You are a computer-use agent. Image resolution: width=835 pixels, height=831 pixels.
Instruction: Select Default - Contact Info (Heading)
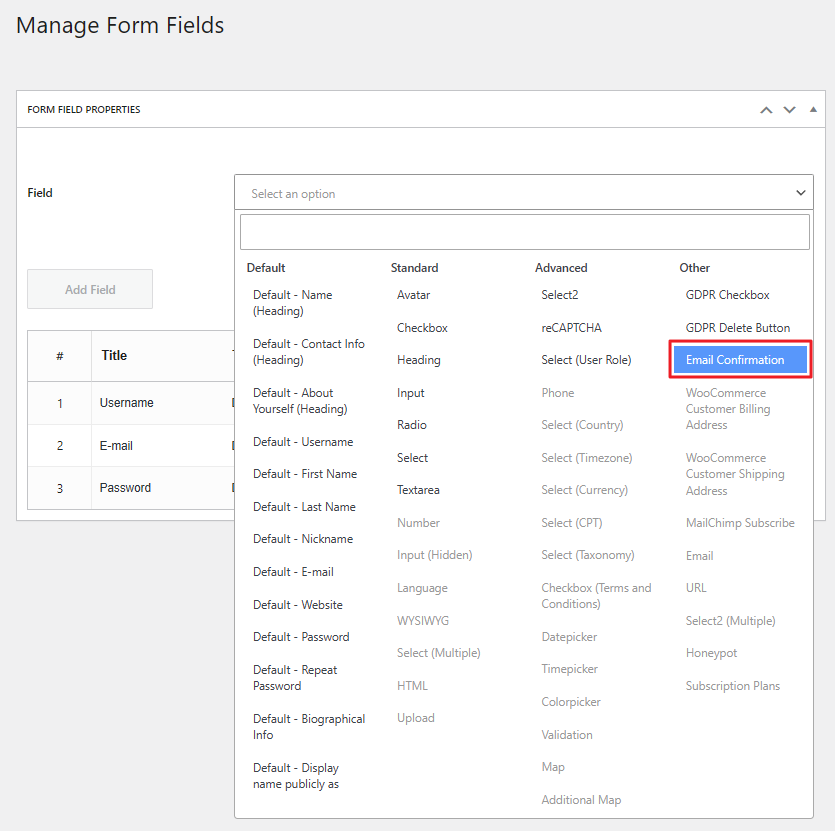pyautogui.click(x=308, y=352)
